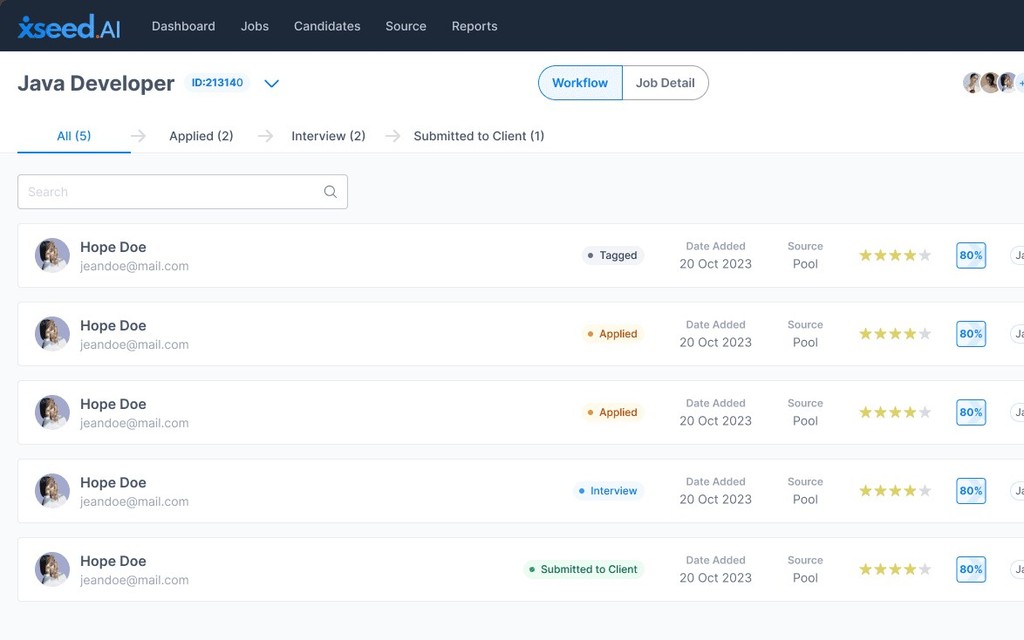This screenshot has height=640, width=1024.
Task: Open Hope Doe's avatar in the Tagged row
Action: [52, 255]
